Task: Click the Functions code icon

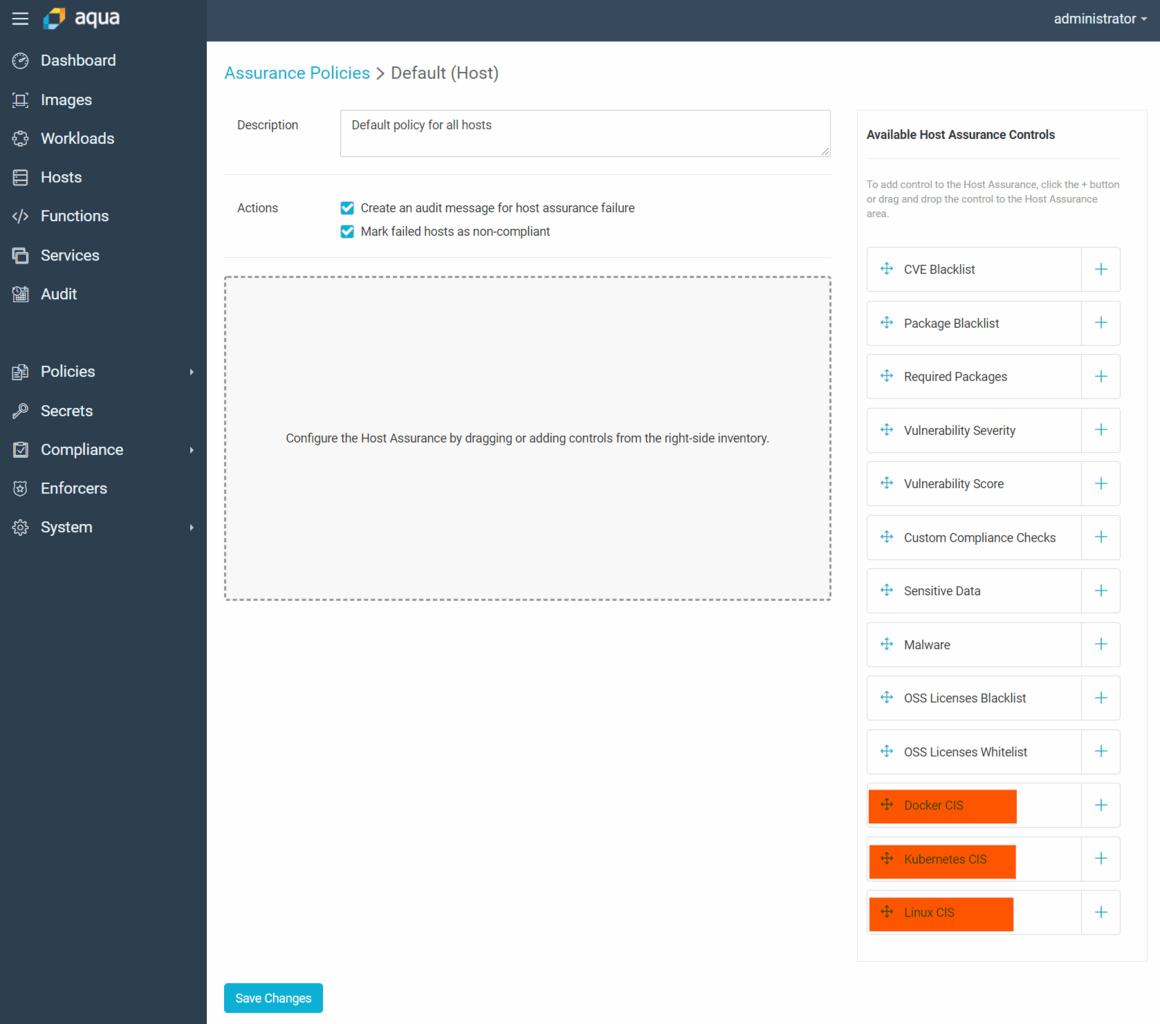Action: click(x=21, y=216)
